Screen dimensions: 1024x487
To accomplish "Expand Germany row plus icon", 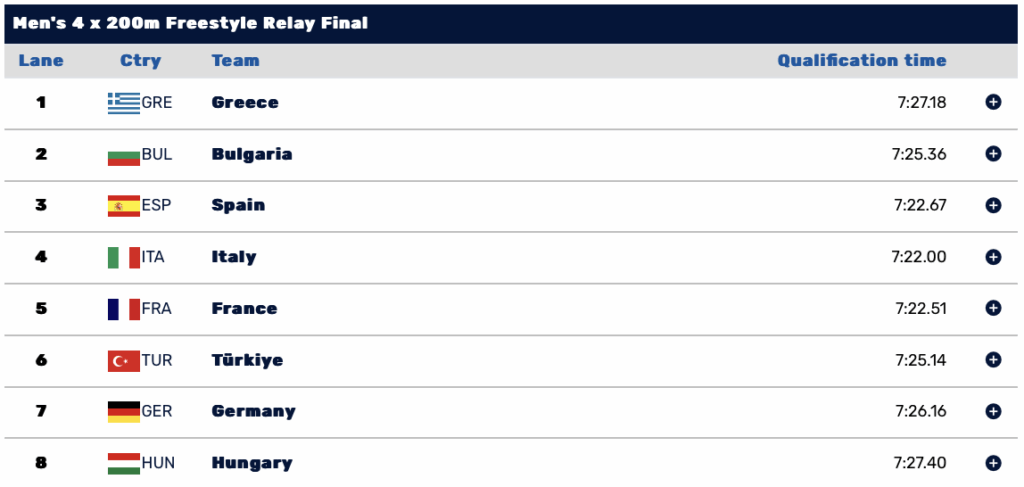I will 993,411.
